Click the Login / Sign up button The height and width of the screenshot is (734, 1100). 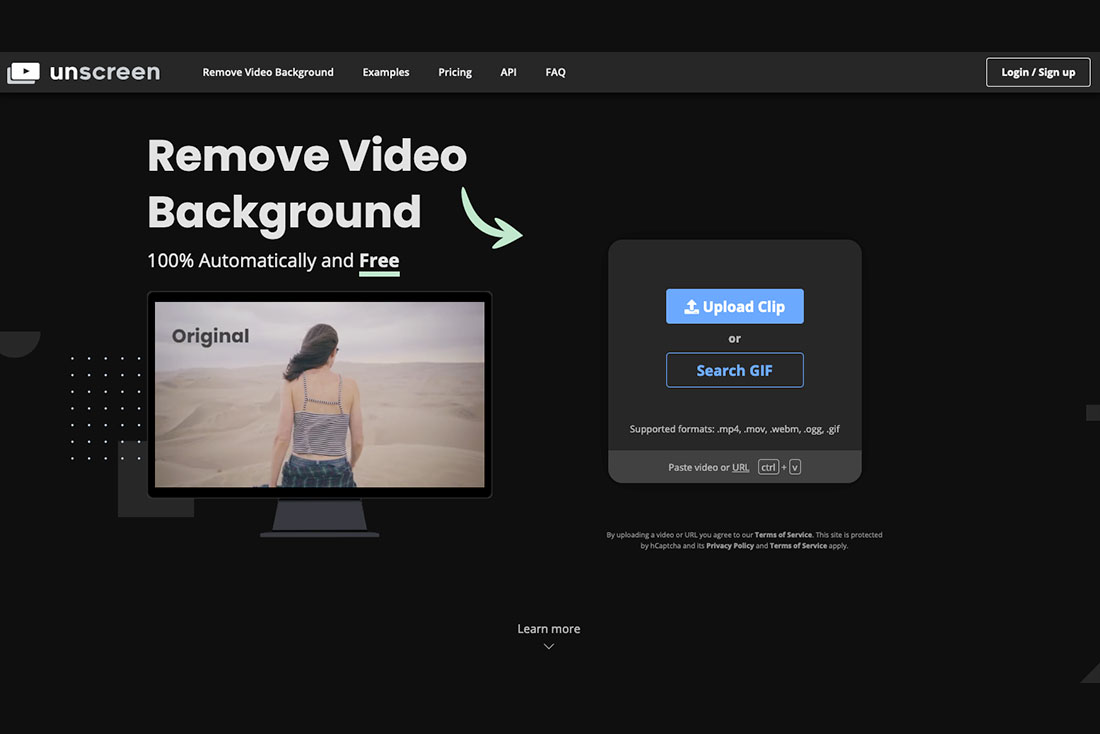click(1038, 72)
